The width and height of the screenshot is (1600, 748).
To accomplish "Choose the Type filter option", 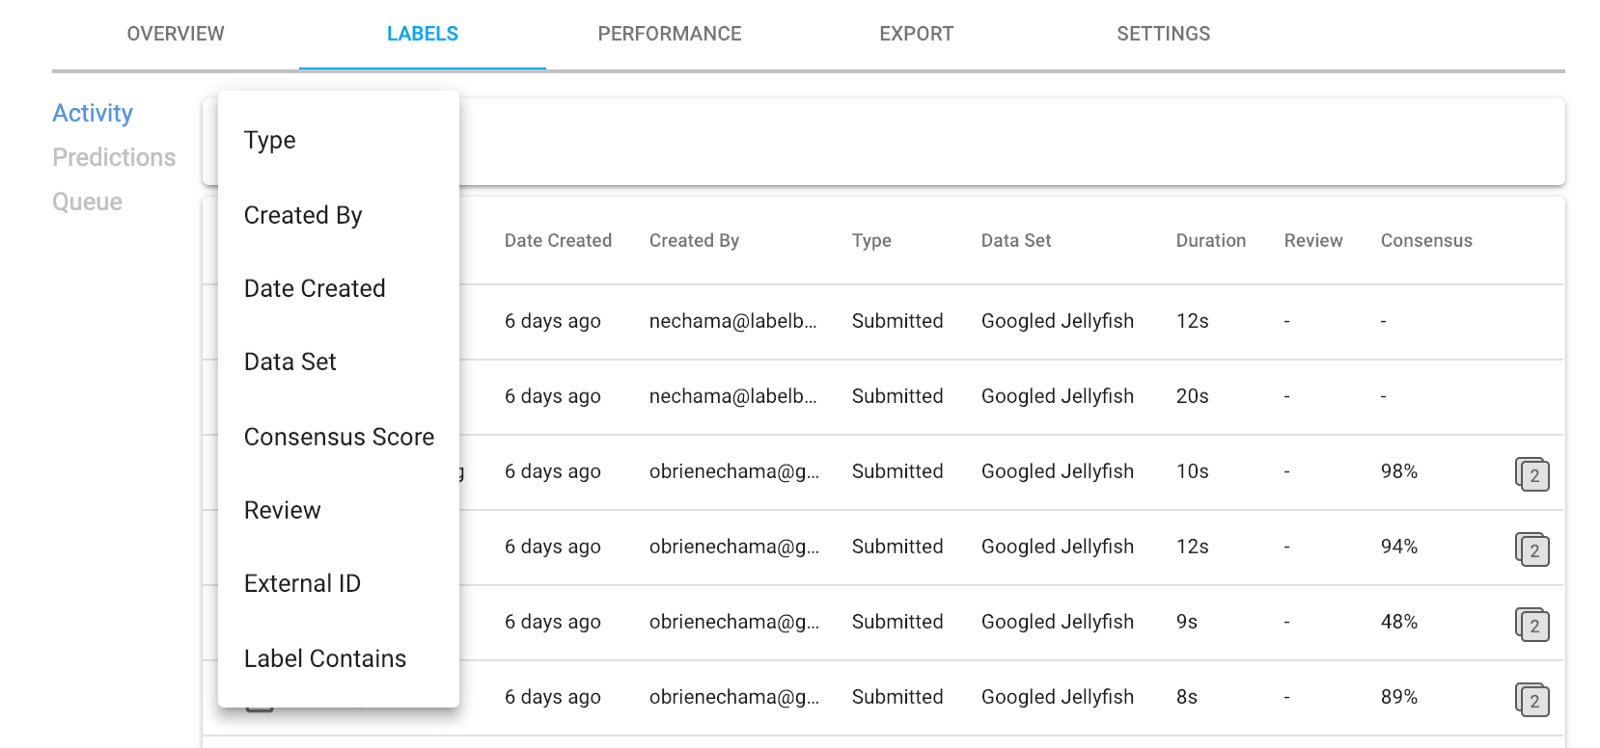I will 270,140.
